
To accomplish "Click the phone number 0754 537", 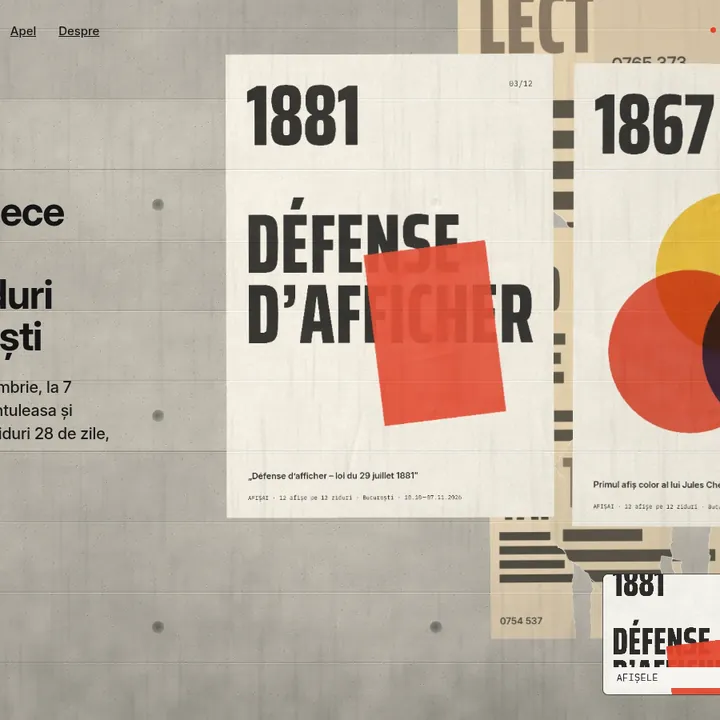I will 521,621.
